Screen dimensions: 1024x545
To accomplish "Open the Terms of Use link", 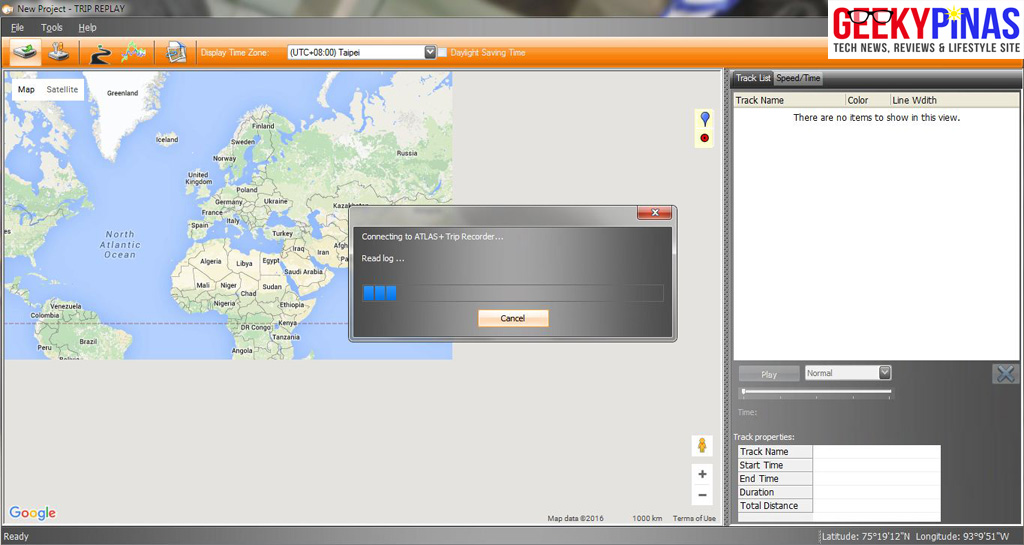I will click(694, 518).
